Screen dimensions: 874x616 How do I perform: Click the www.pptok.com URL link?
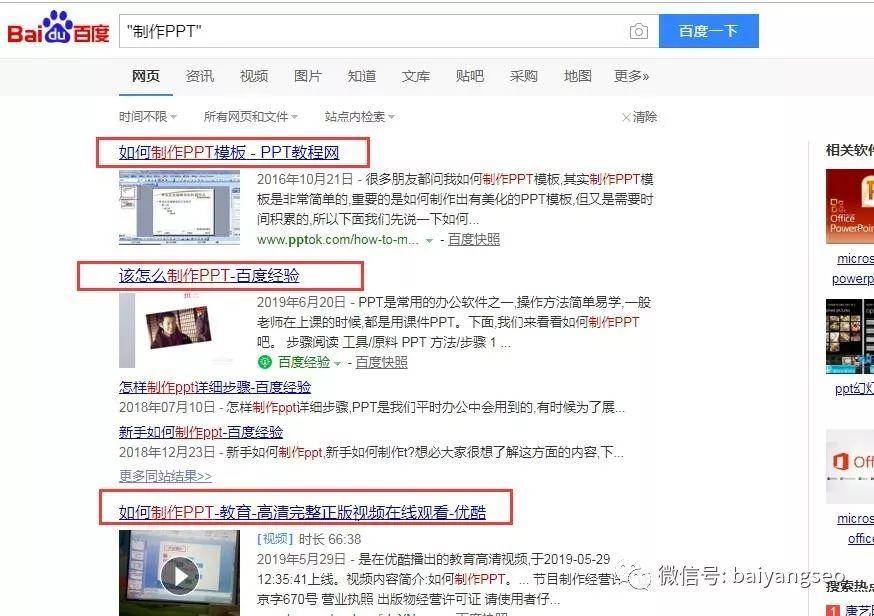point(338,240)
